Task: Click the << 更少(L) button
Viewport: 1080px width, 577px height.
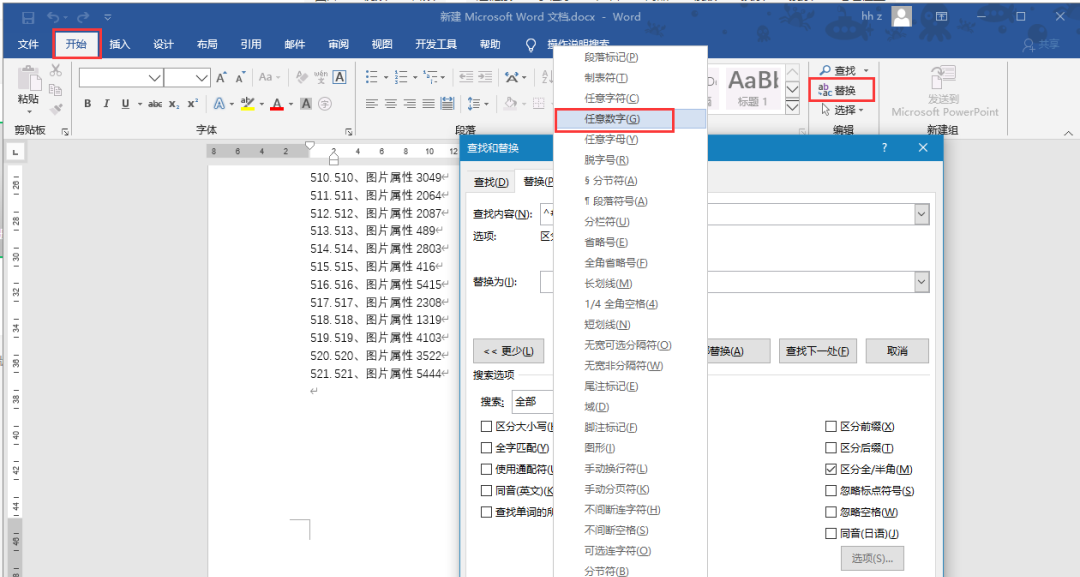Action: pyautogui.click(x=508, y=351)
